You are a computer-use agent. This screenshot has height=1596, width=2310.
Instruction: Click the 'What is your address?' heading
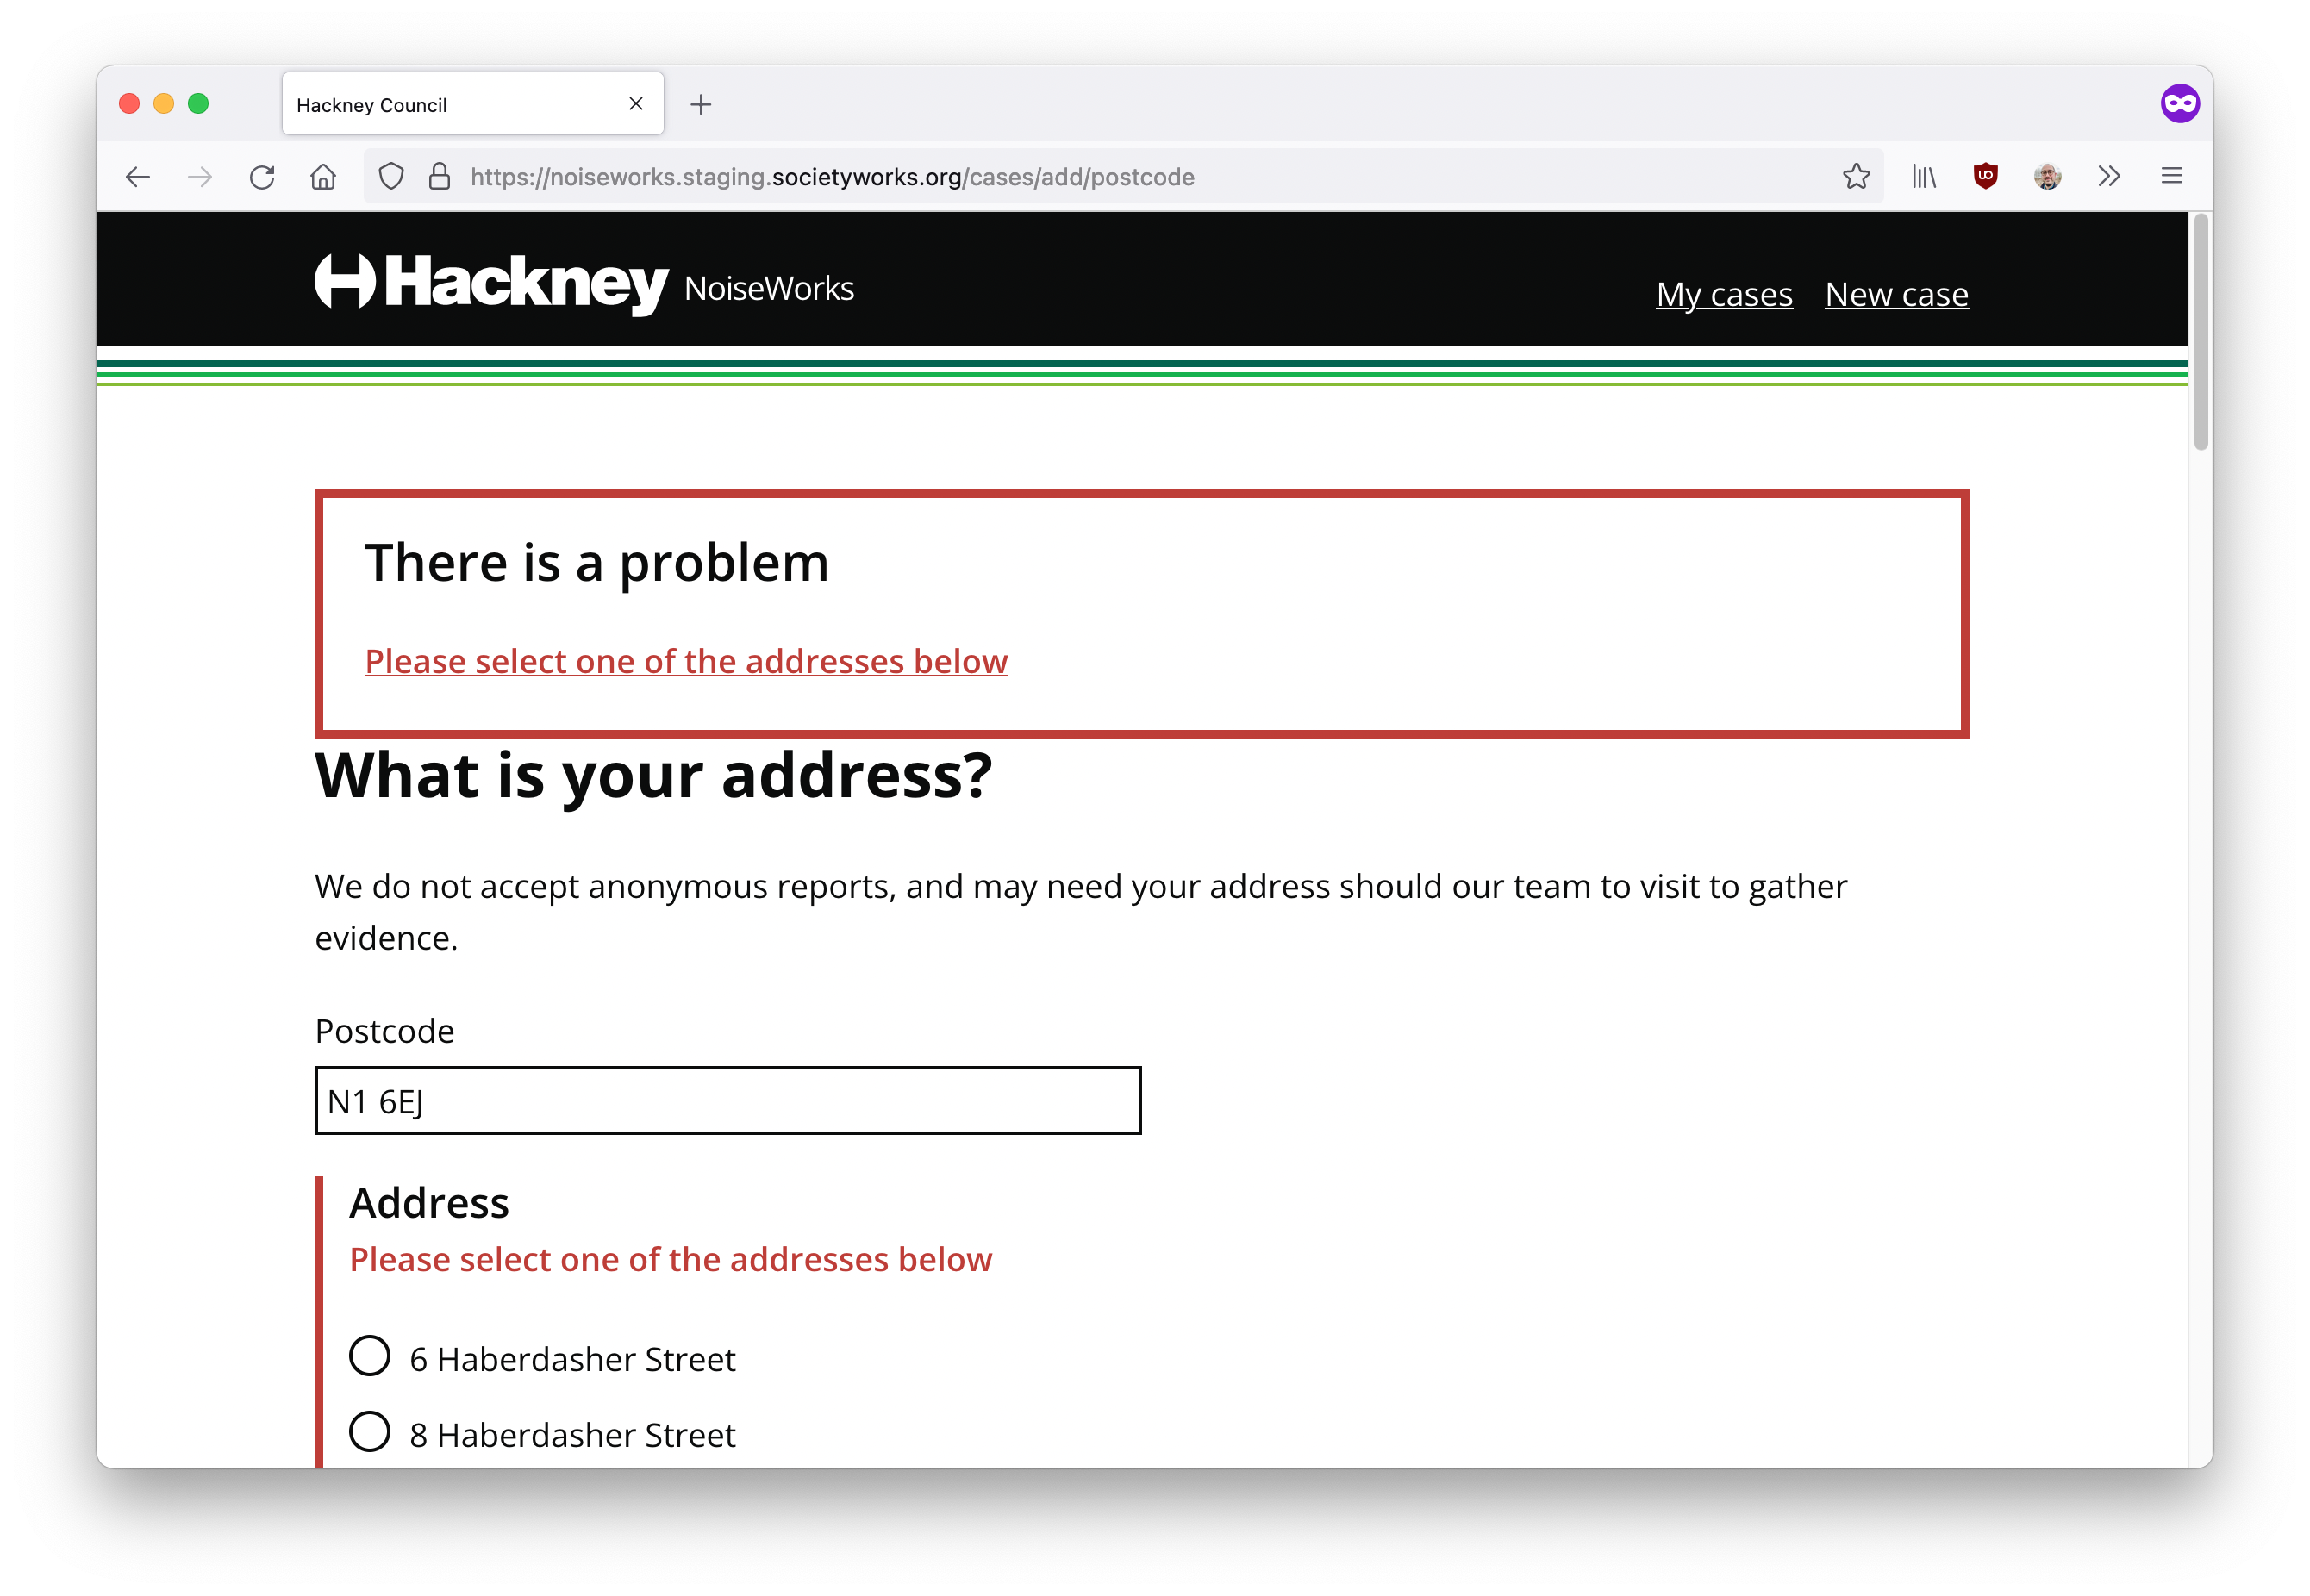click(653, 776)
